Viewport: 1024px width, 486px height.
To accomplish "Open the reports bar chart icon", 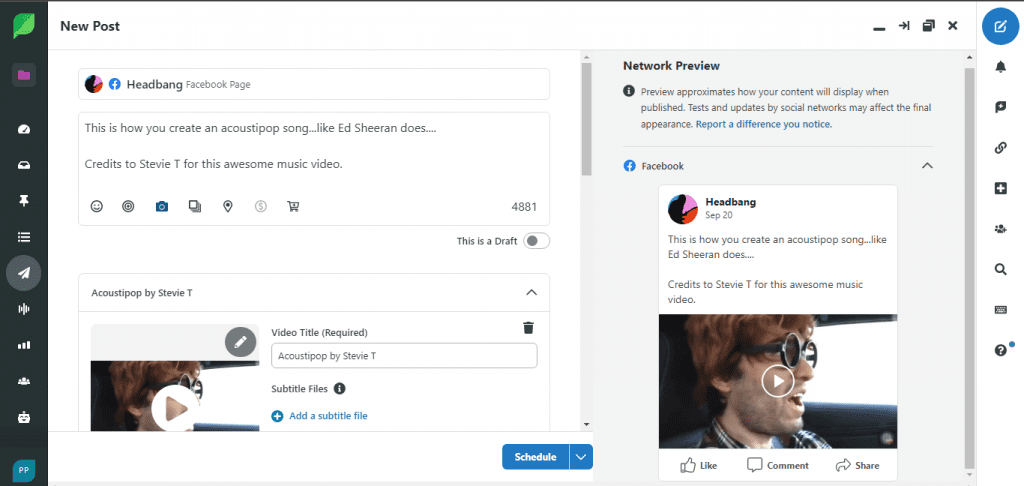I will click(24, 345).
